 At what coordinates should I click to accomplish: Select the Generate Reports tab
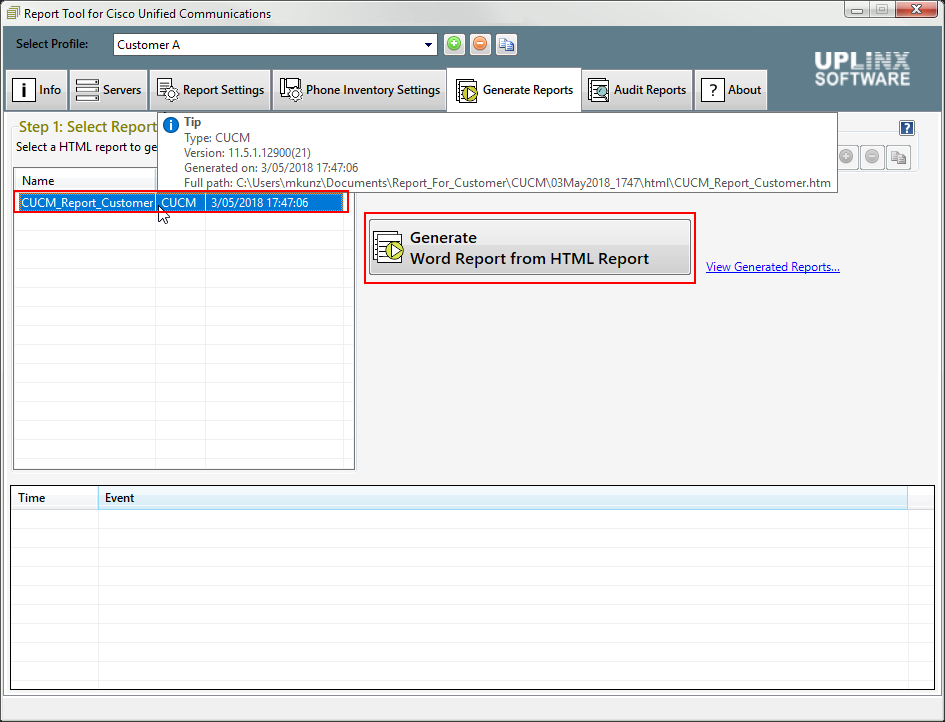pos(514,90)
